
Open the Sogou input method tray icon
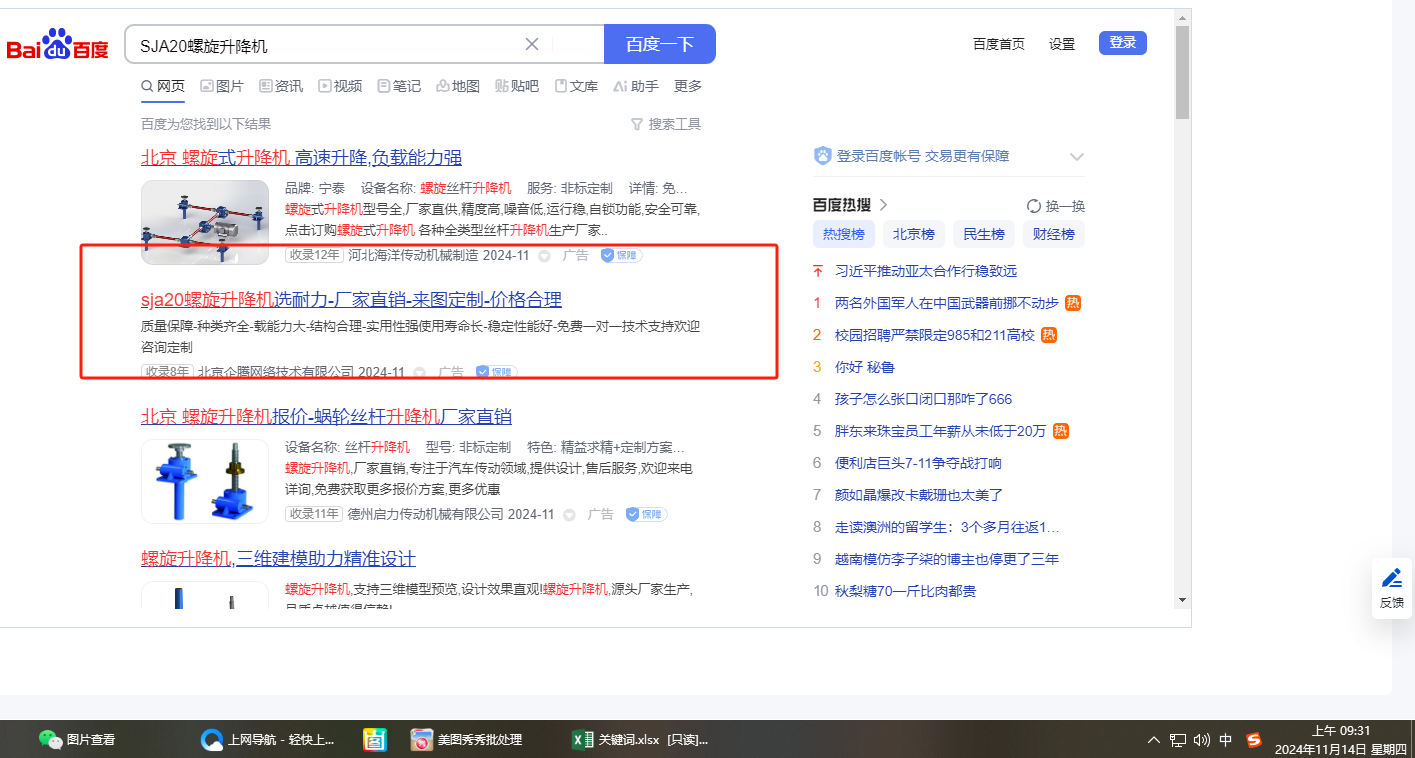tap(1254, 740)
